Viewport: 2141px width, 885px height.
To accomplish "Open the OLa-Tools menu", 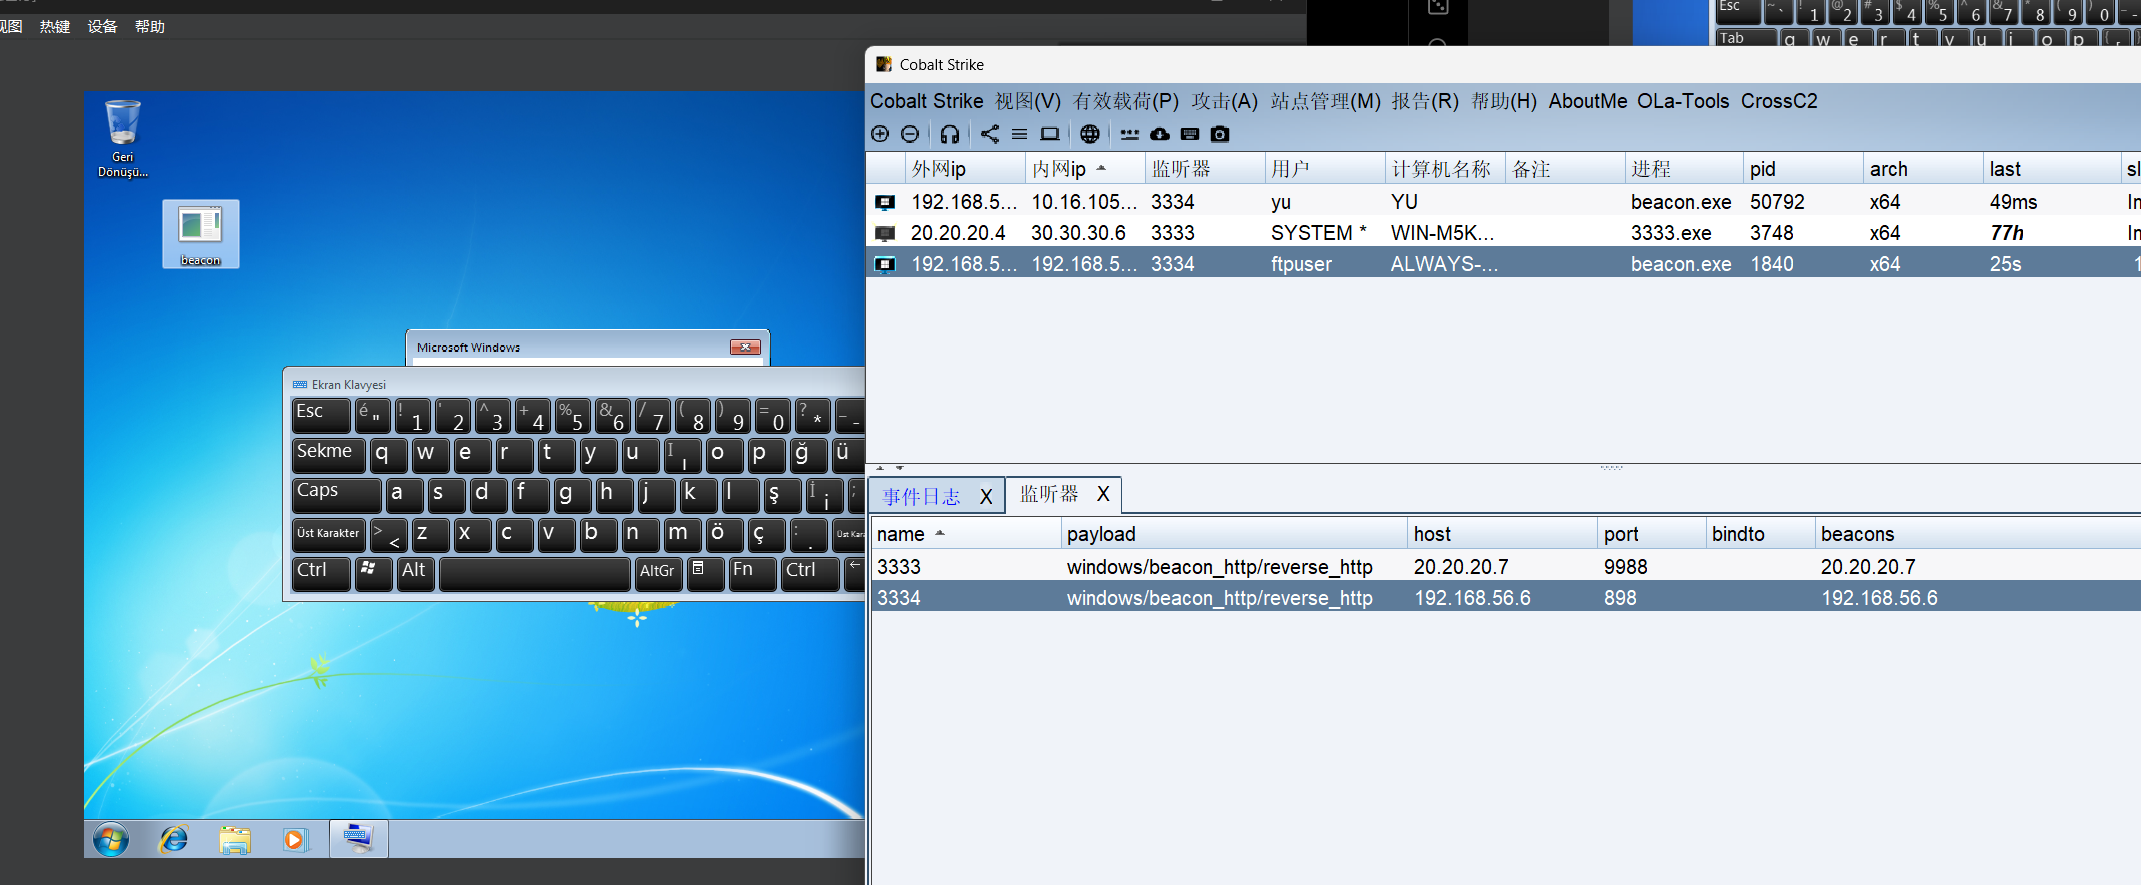I will 1683,101.
